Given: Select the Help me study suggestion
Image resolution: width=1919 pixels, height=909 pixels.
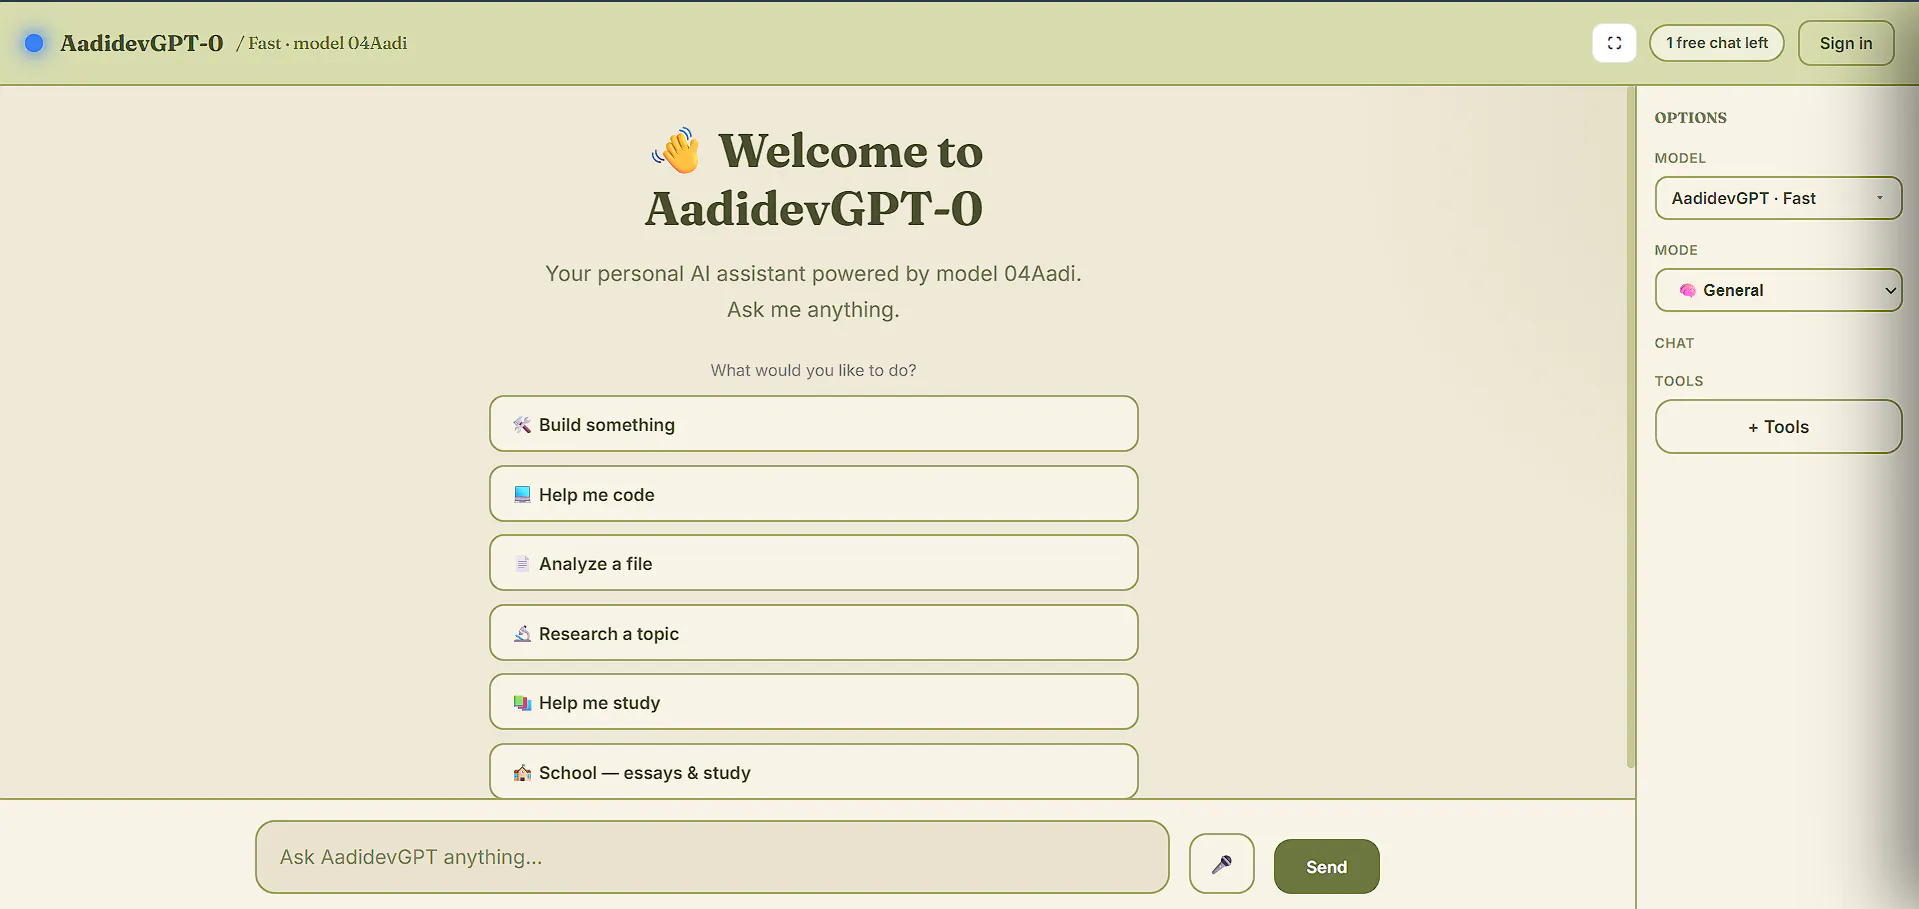Looking at the screenshot, I should coord(814,702).
